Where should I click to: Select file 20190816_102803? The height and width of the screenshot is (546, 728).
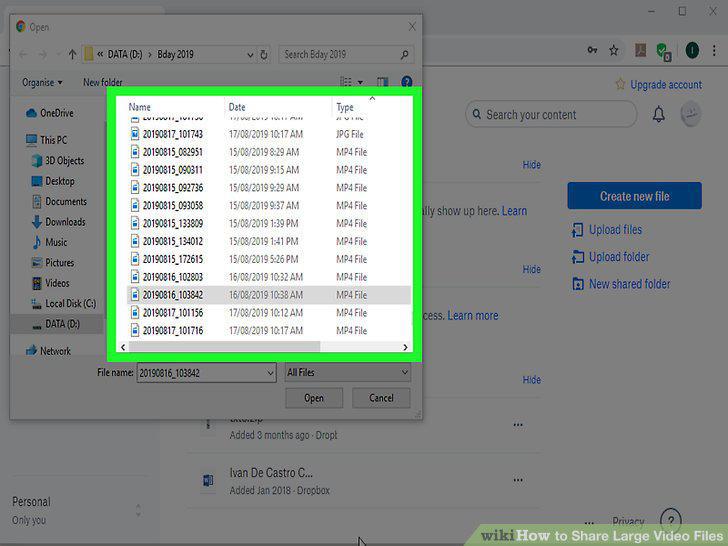[x=268, y=277]
